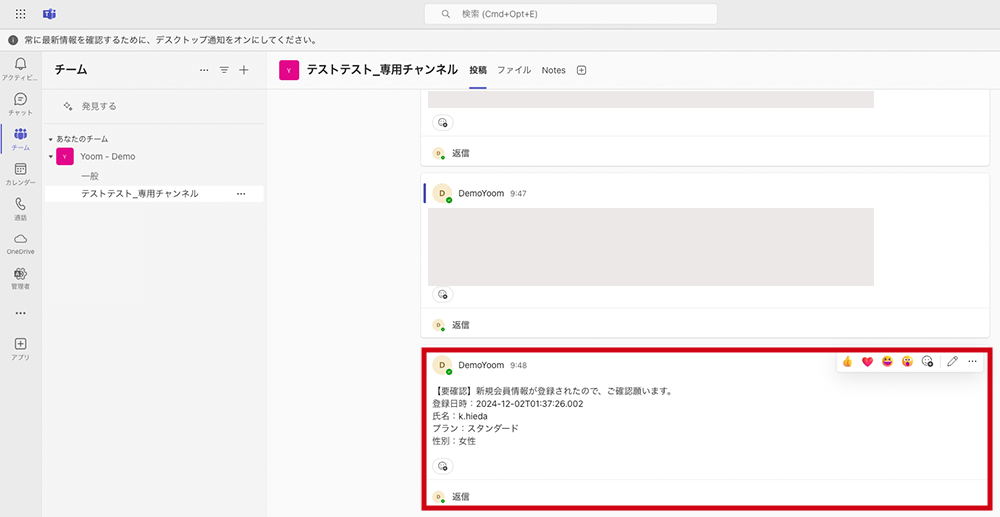Open アクティビティ bell in sidebar
The height and width of the screenshot is (517, 1000).
(x=20, y=69)
